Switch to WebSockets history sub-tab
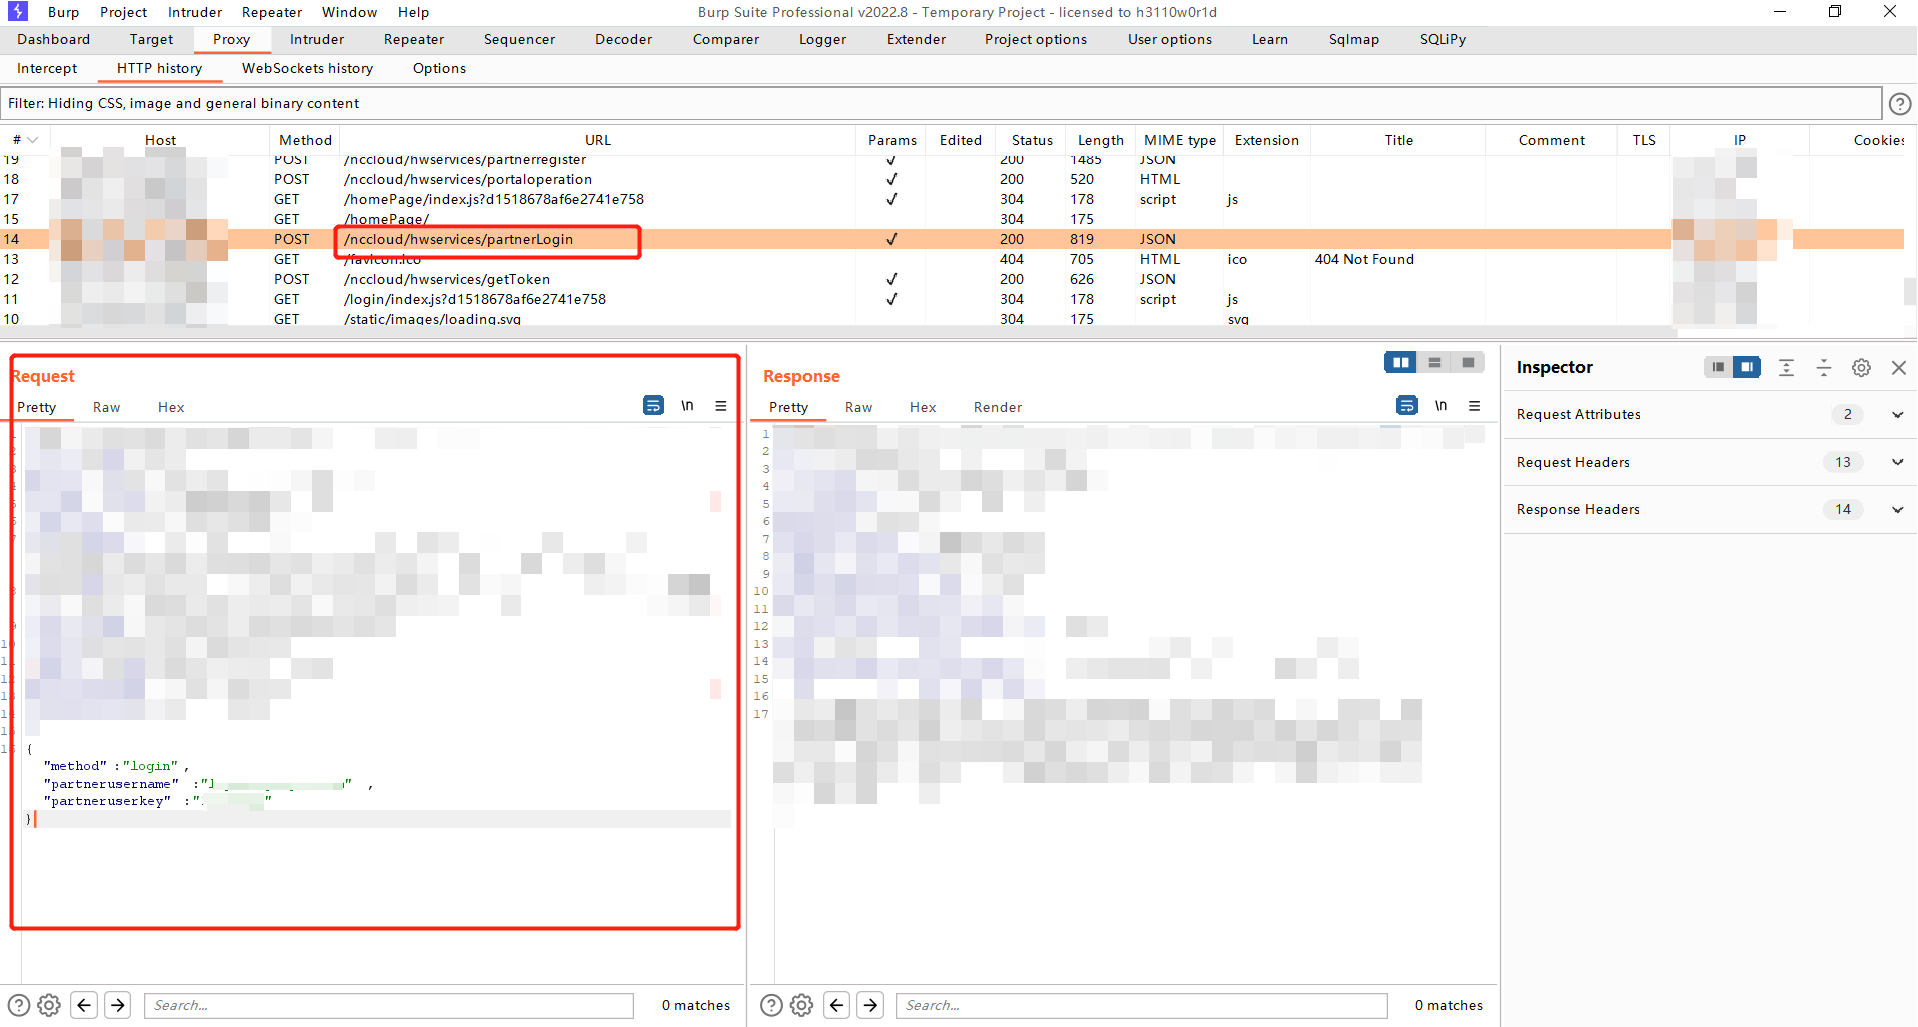Image resolution: width=1918 pixels, height=1027 pixels. click(307, 68)
